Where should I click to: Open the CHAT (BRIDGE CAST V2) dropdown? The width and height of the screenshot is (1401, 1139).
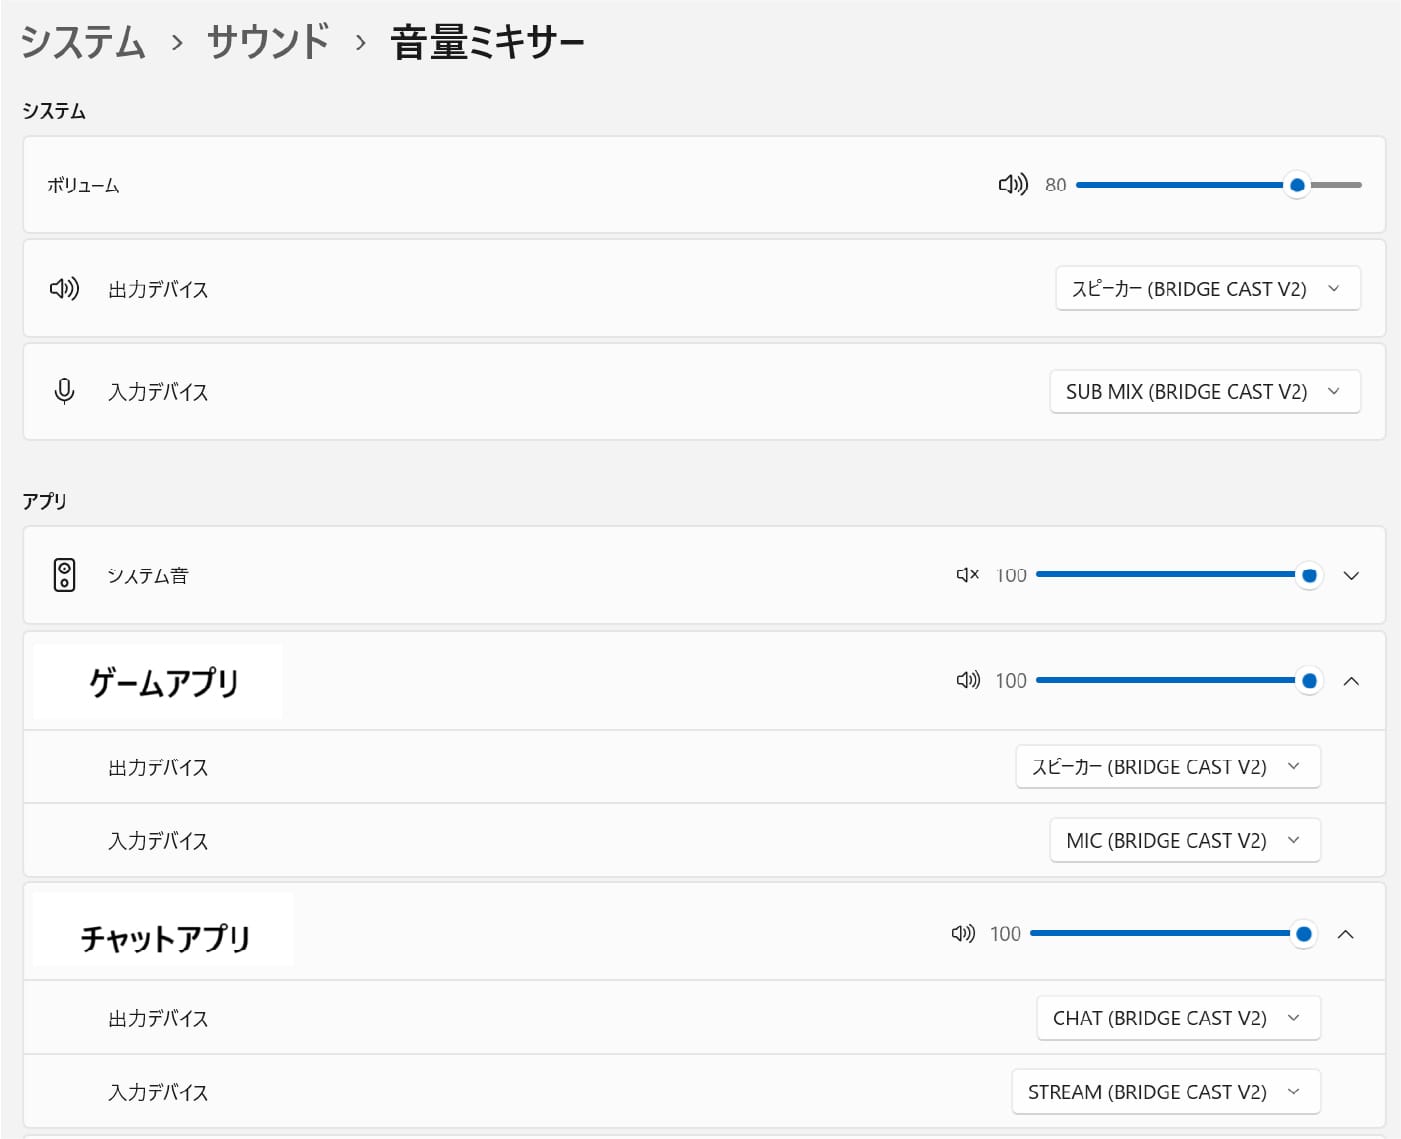pos(1179,1018)
